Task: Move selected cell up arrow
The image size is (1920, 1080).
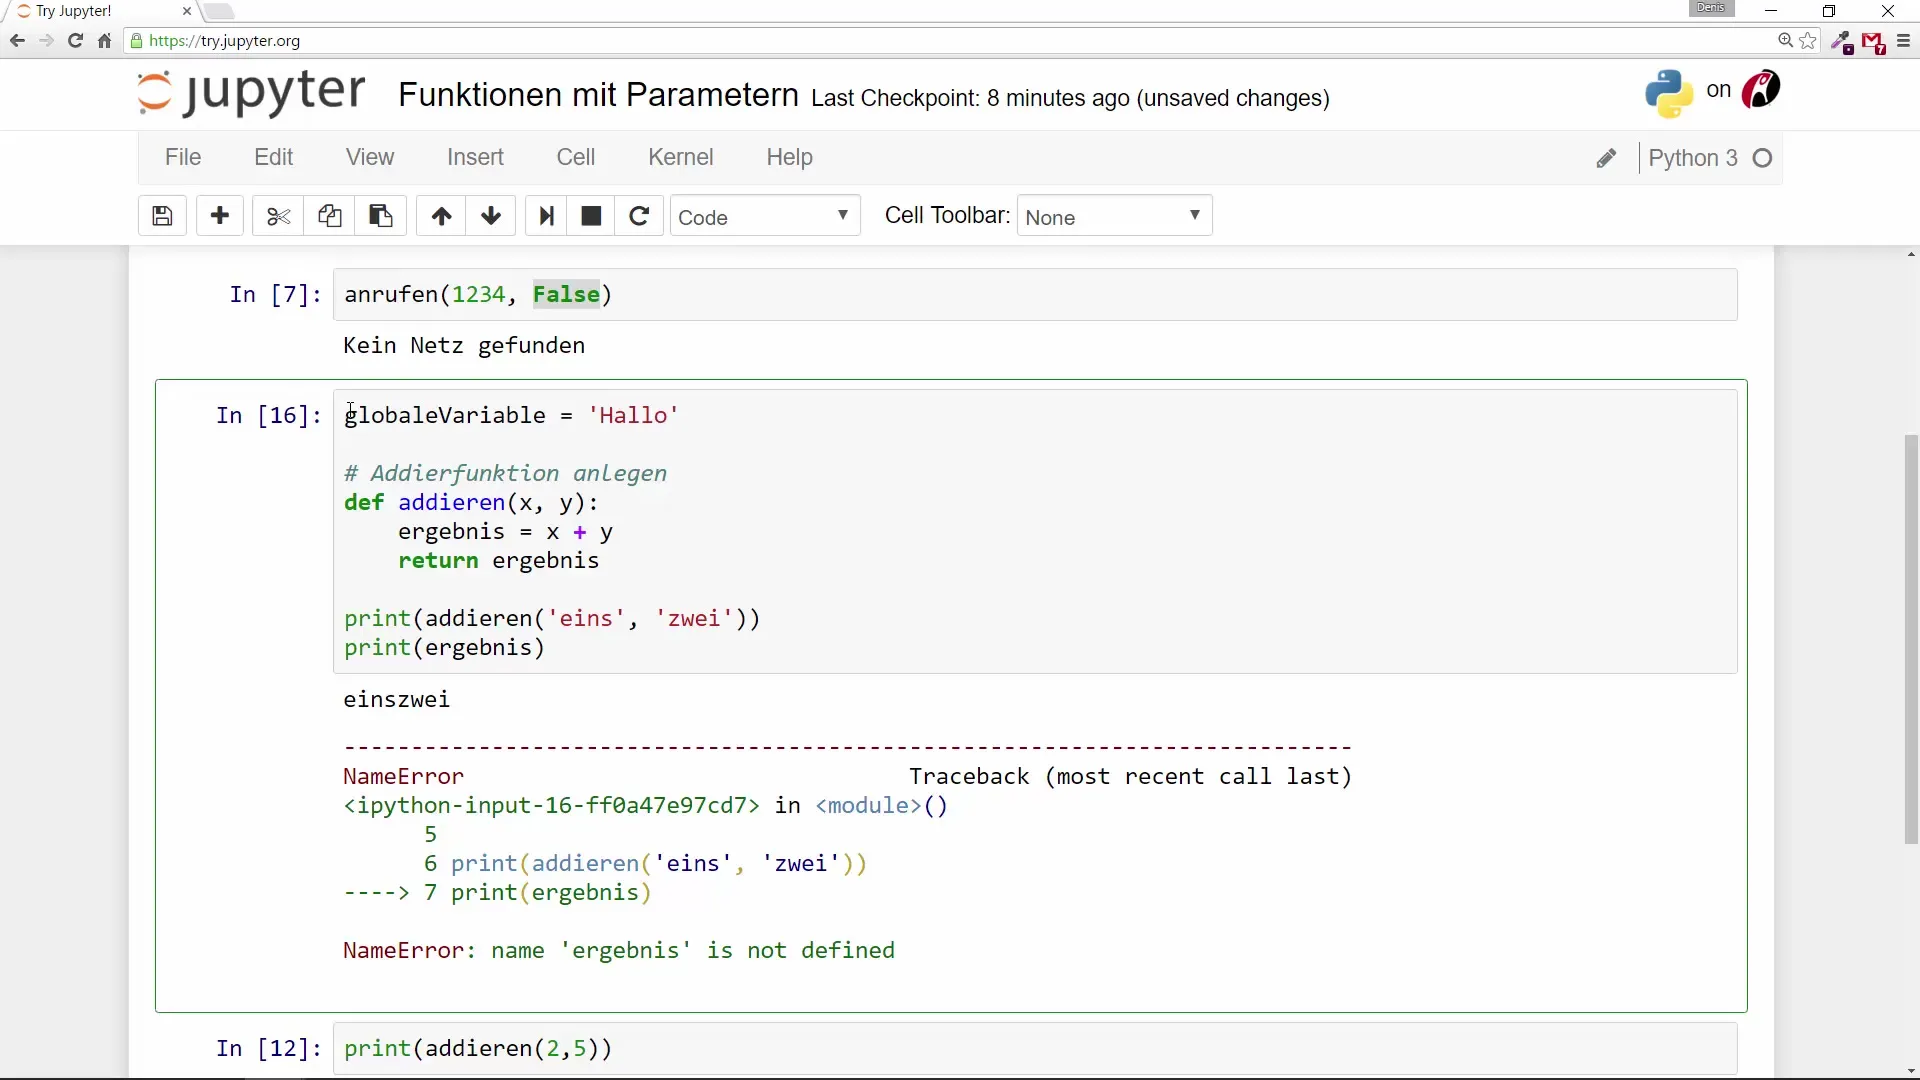Action: coord(441,216)
